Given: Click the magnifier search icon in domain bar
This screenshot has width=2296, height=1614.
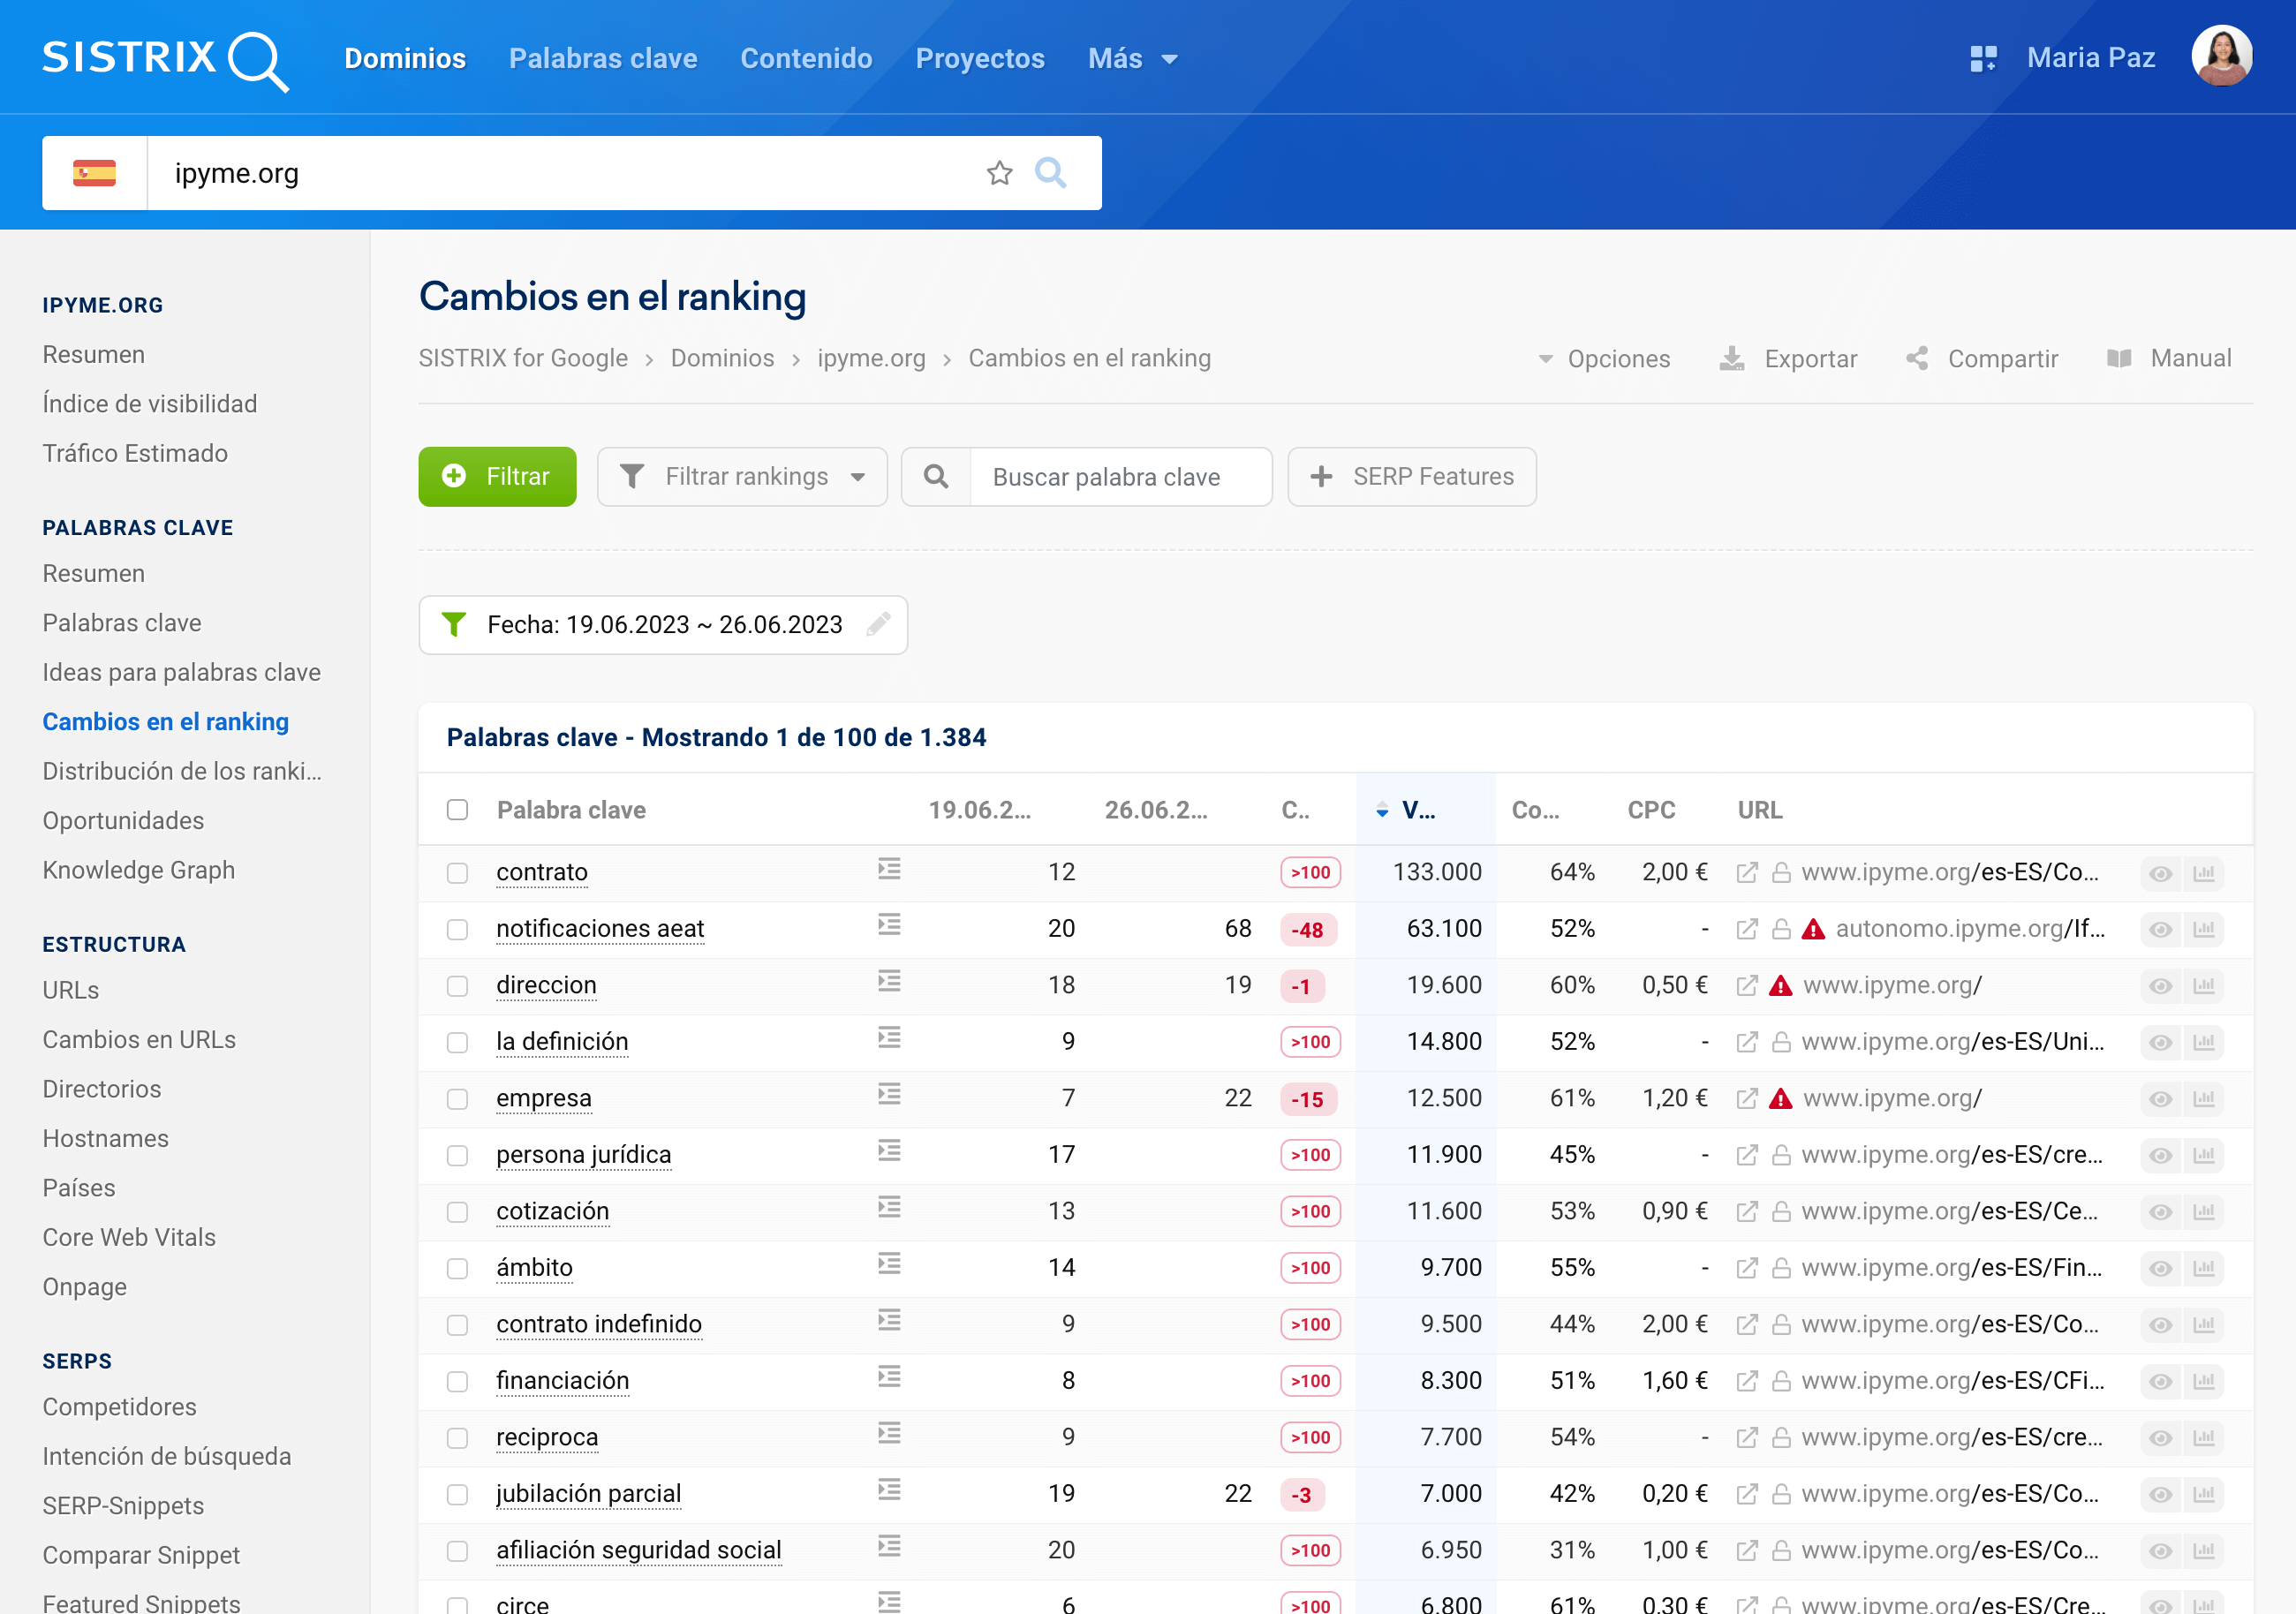Looking at the screenshot, I should pos(1050,173).
